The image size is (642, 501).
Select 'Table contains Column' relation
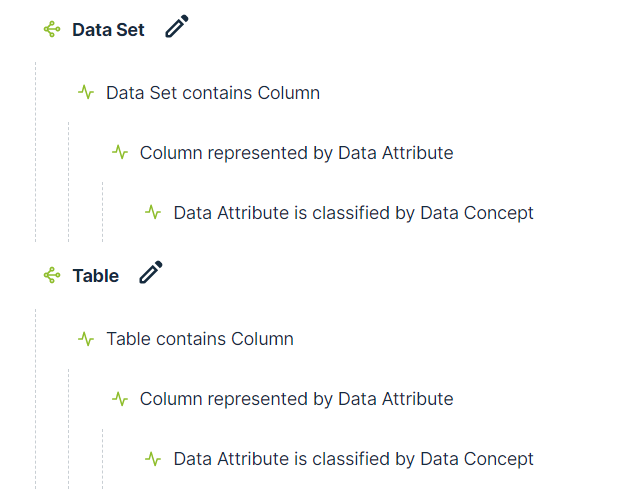(200, 339)
